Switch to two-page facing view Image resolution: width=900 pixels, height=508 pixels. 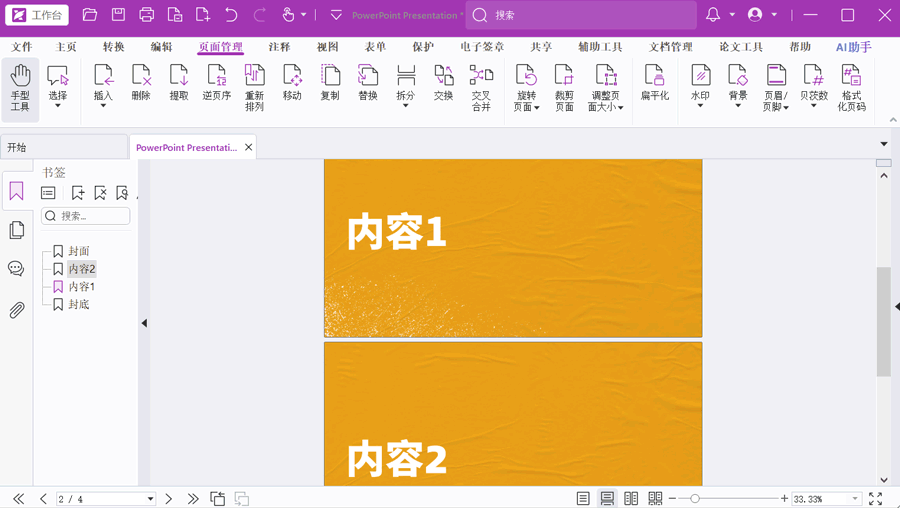631,498
